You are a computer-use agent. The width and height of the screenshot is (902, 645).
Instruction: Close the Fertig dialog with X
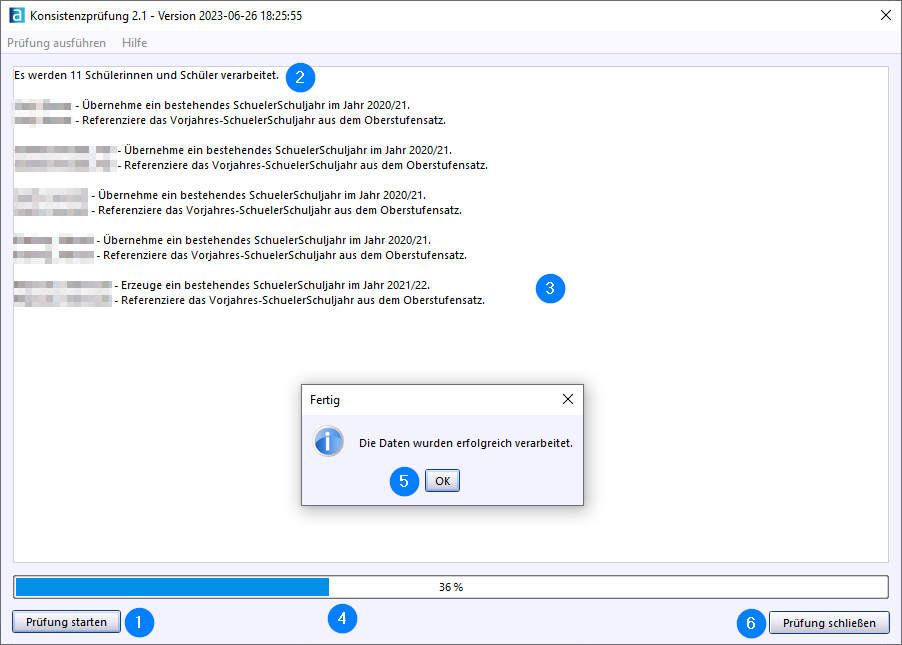point(568,399)
